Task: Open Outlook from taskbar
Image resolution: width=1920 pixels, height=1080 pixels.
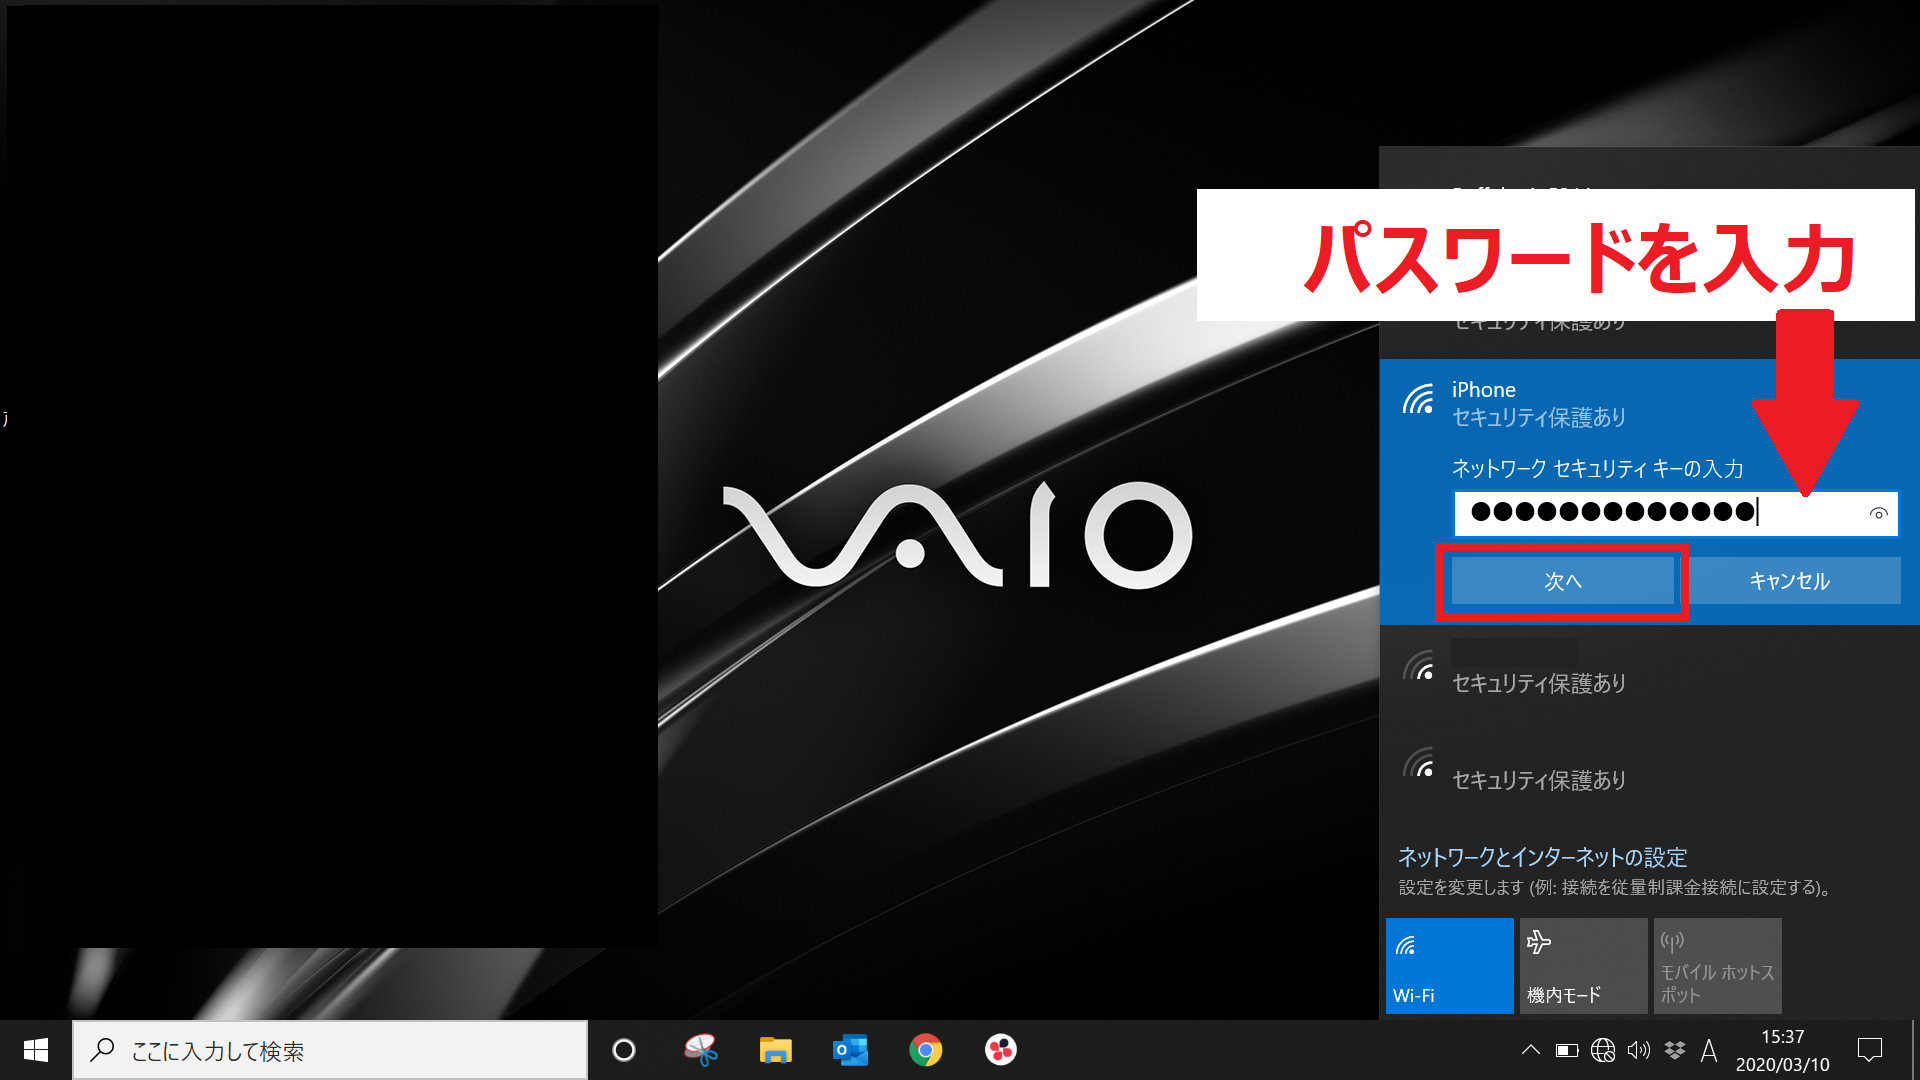Action: click(850, 1050)
